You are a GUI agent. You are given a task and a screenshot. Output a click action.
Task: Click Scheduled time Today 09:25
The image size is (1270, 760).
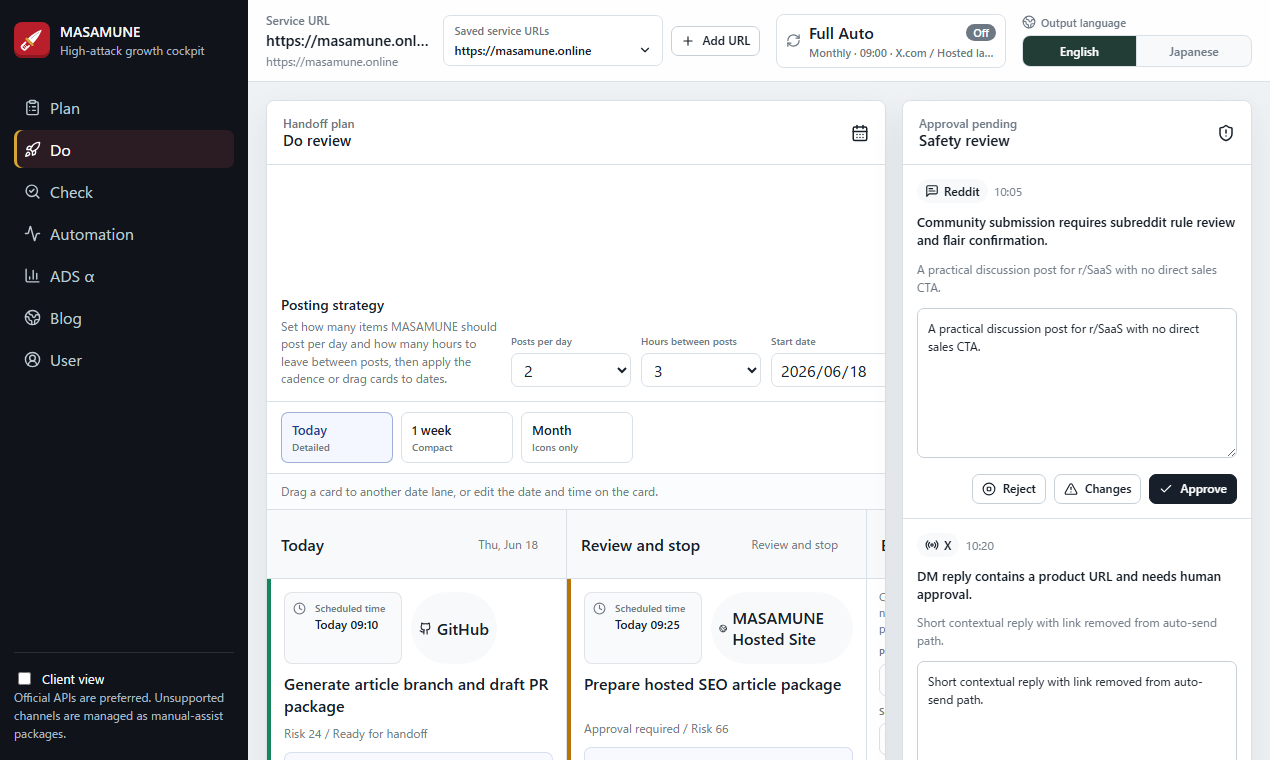[643, 628]
